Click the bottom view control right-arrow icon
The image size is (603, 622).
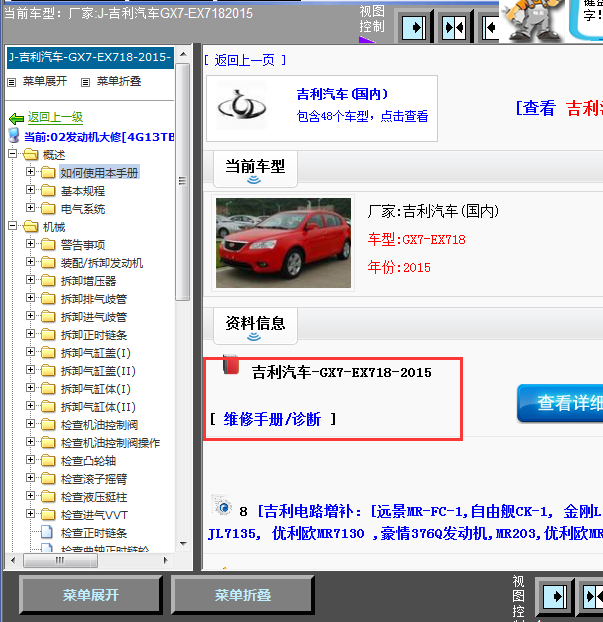pyautogui.click(x=555, y=596)
